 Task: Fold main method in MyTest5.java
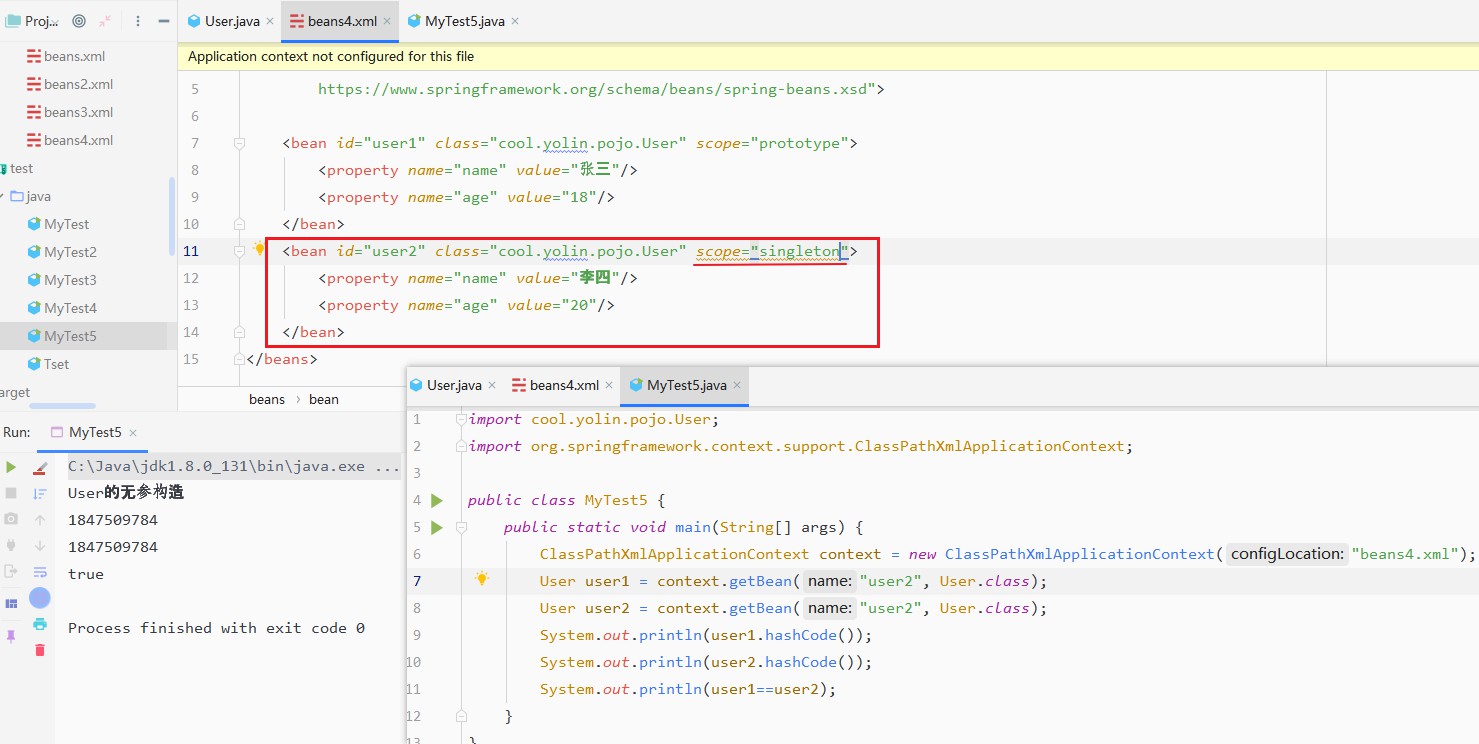click(461, 527)
